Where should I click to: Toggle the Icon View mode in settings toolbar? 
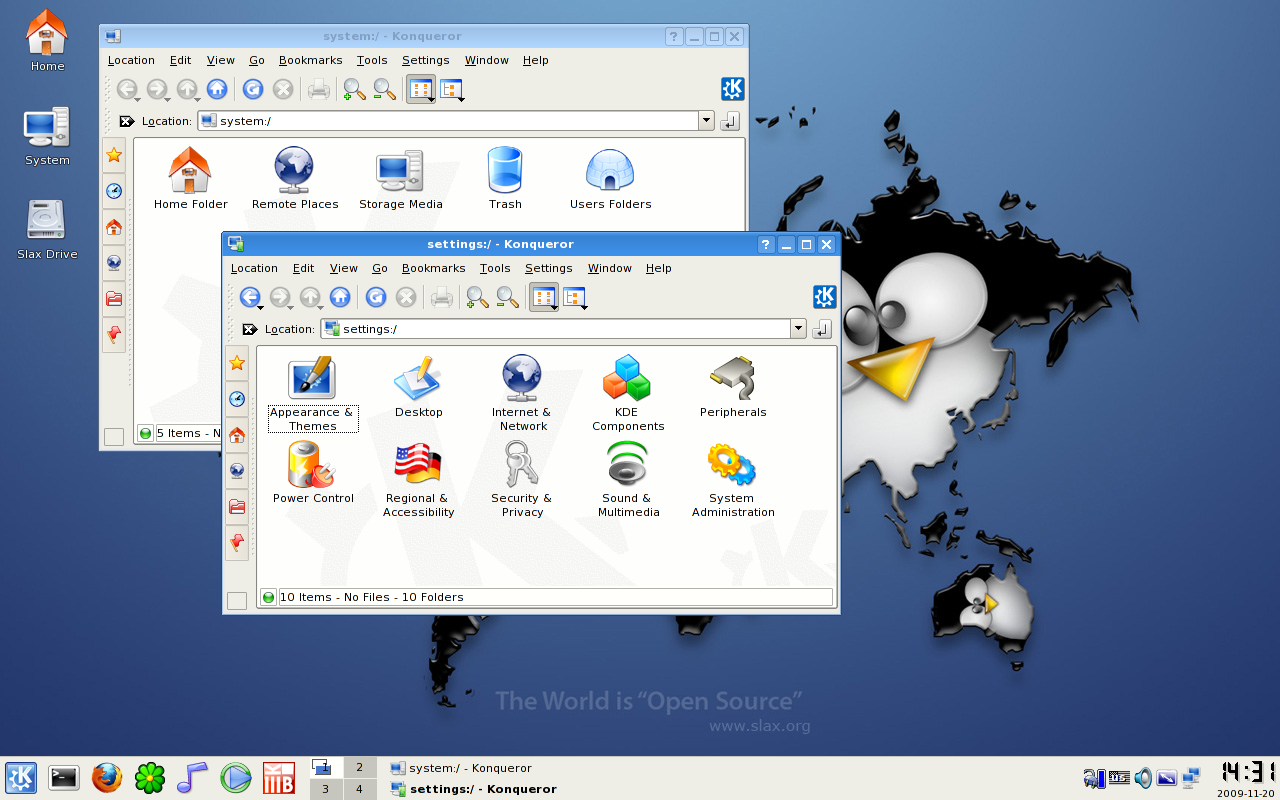click(x=543, y=297)
